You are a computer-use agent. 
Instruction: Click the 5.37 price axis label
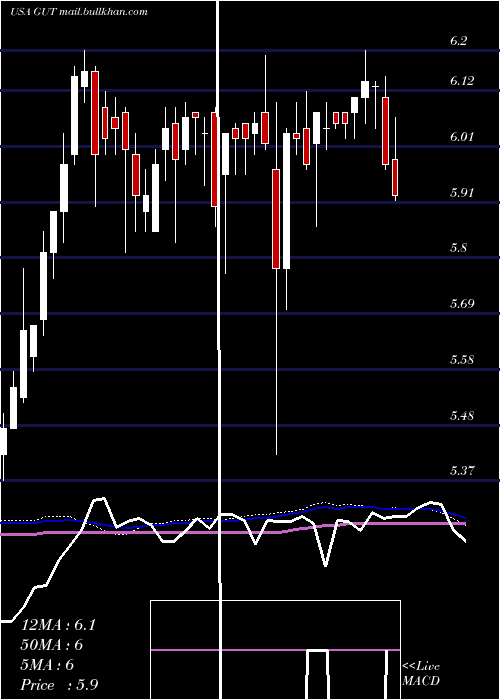click(462, 471)
